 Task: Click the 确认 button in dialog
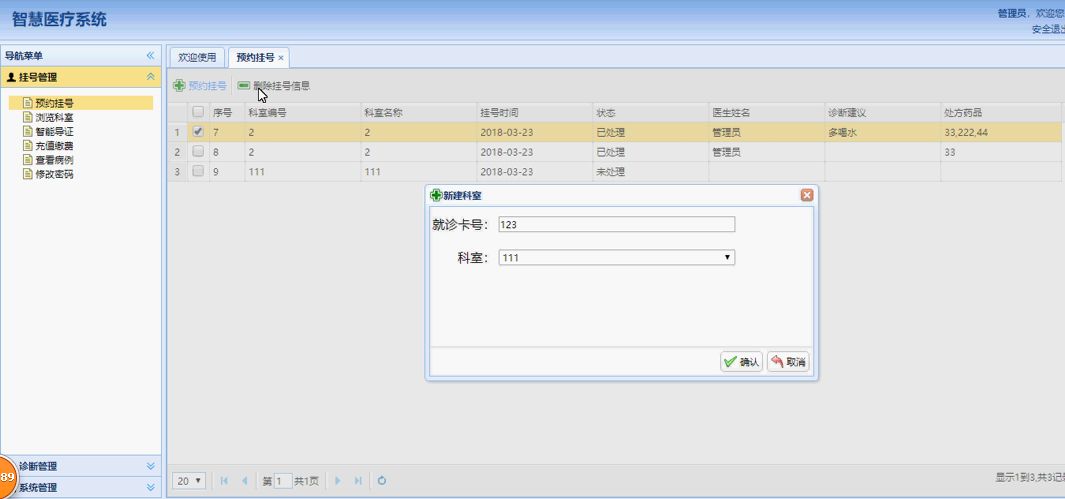742,362
